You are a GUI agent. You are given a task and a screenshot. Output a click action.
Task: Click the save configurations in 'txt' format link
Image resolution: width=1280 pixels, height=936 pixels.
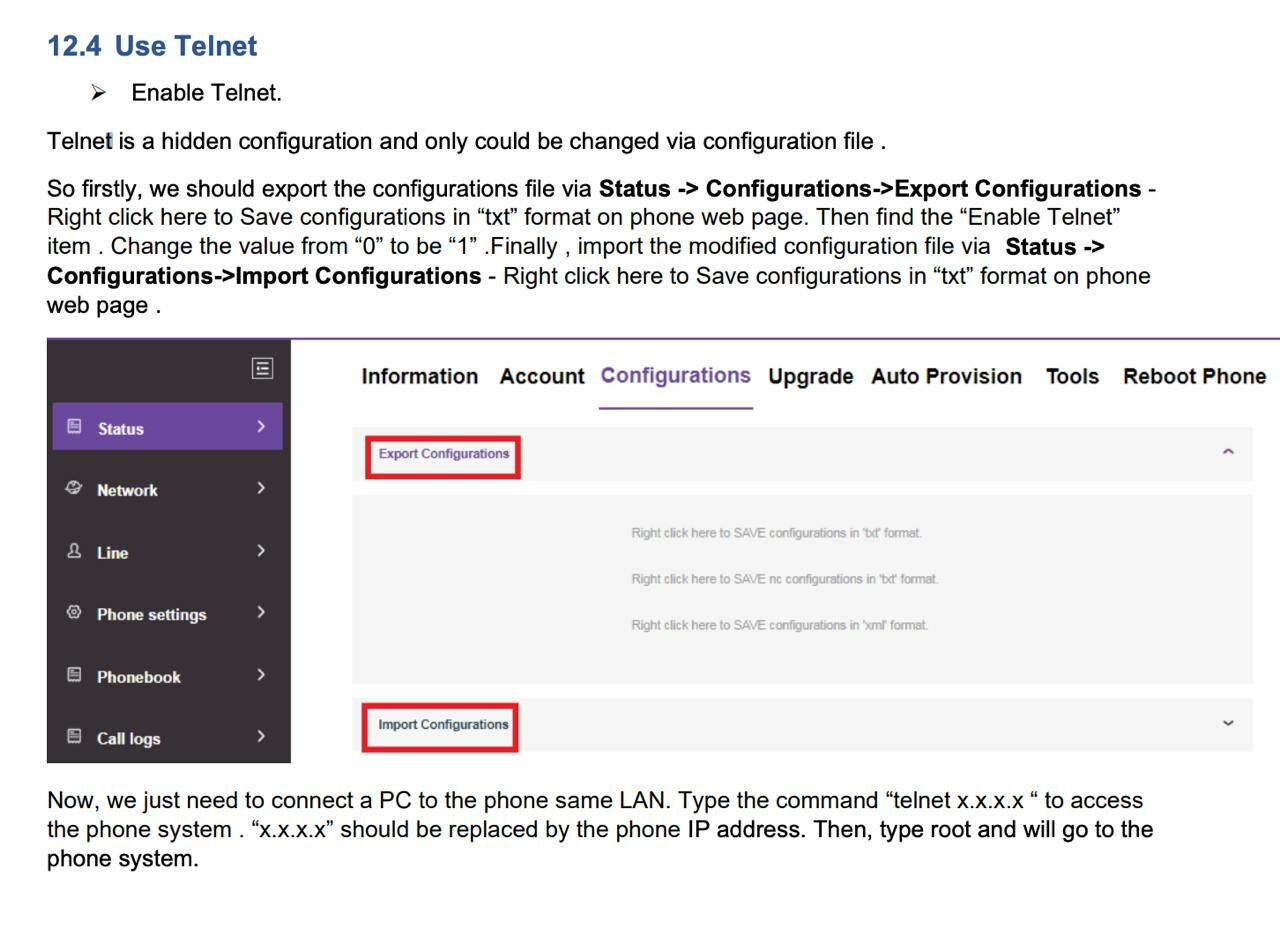tap(779, 532)
